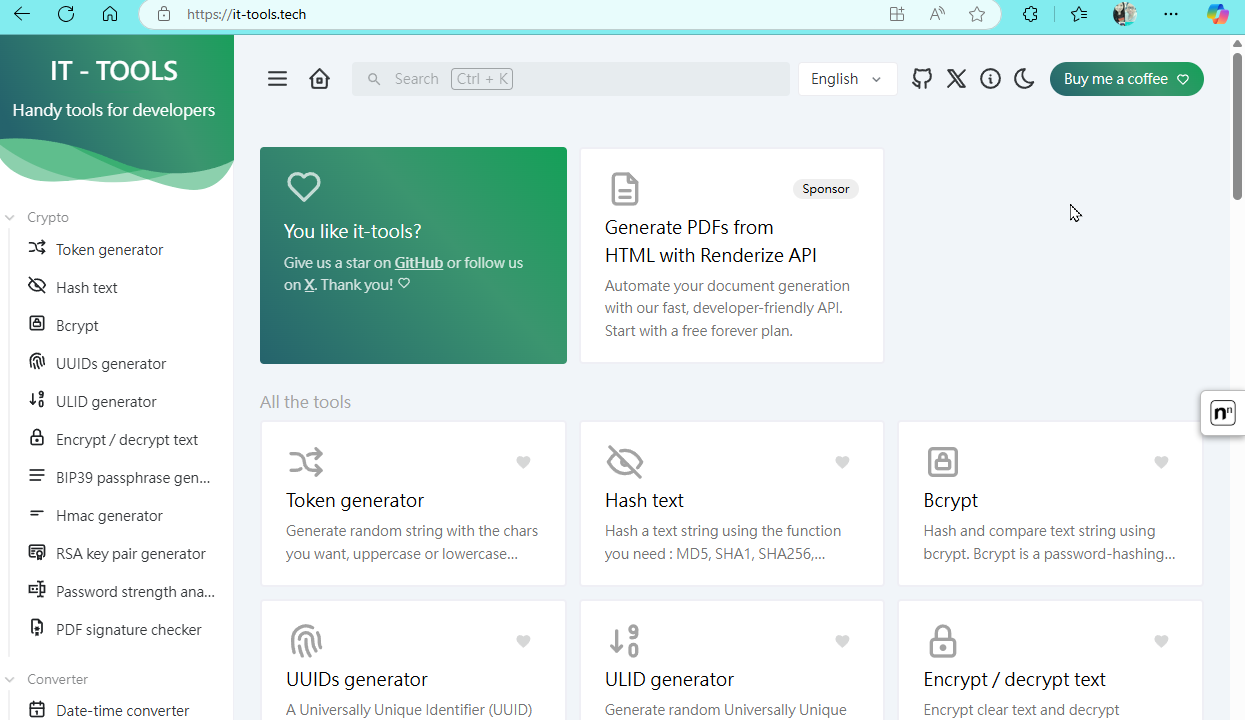Favorite the Token generator card heart
1245x720 pixels.
tap(523, 462)
